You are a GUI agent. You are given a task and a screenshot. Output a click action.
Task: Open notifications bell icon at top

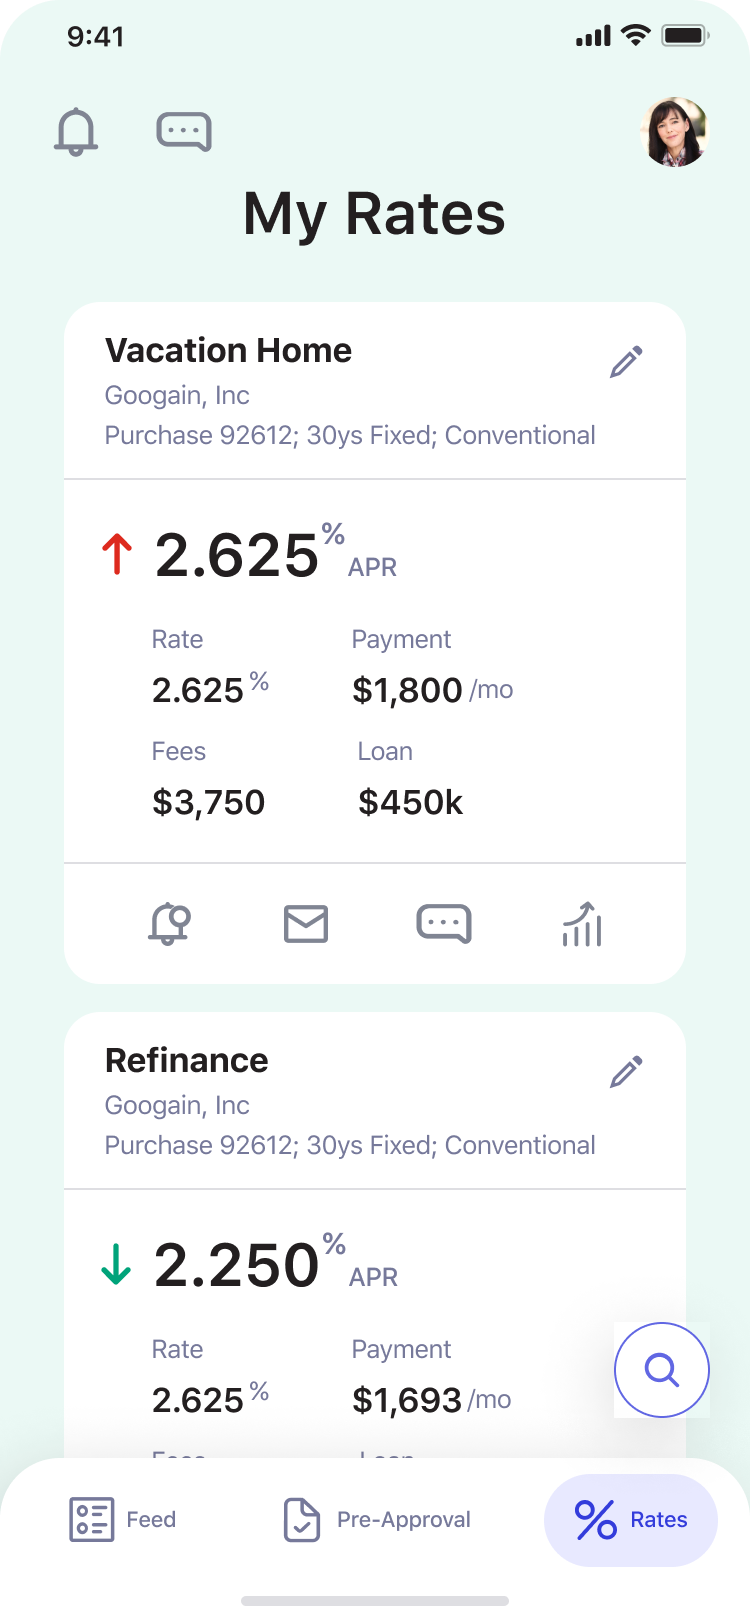76,132
